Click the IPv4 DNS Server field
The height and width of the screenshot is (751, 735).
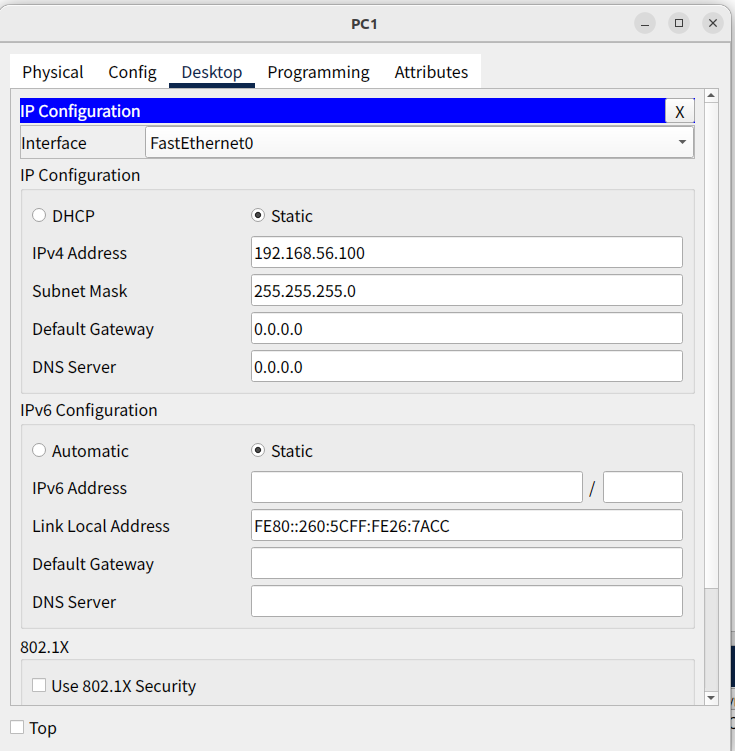[467, 366]
